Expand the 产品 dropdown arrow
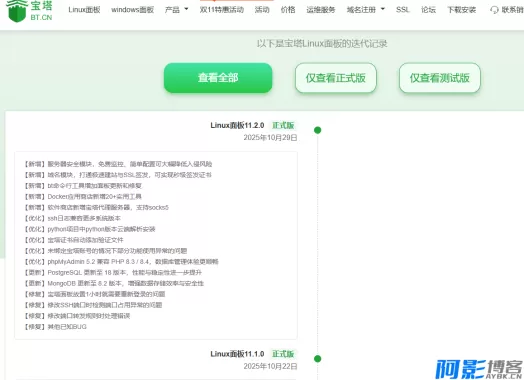 pos(186,9)
